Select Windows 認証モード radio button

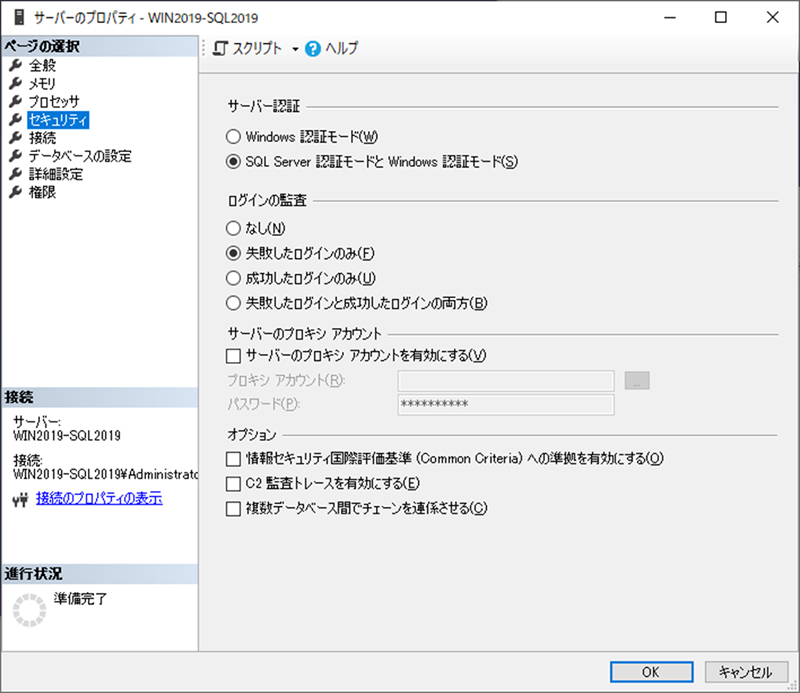click(x=233, y=136)
